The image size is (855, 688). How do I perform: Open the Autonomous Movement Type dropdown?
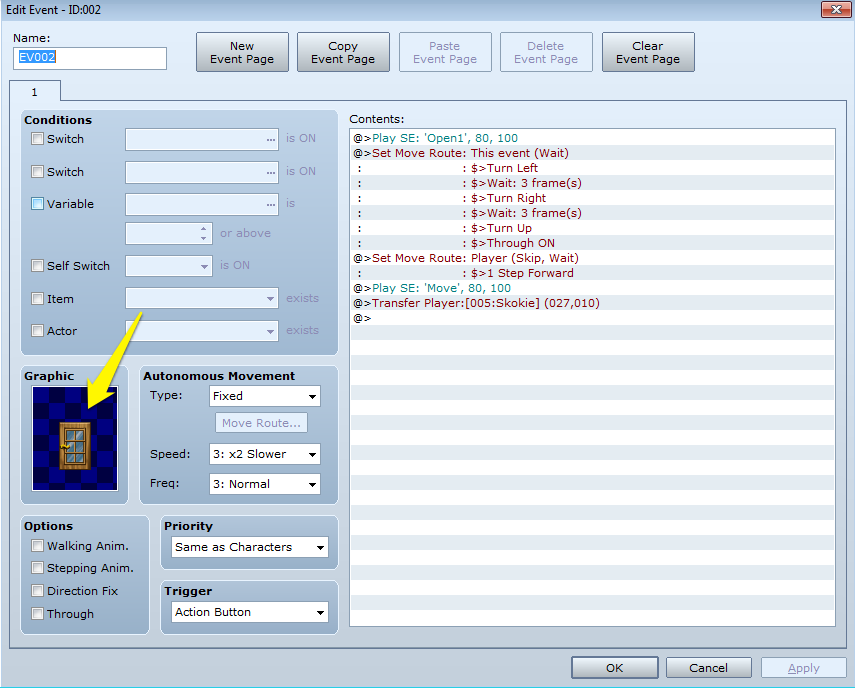(x=265, y=396)
